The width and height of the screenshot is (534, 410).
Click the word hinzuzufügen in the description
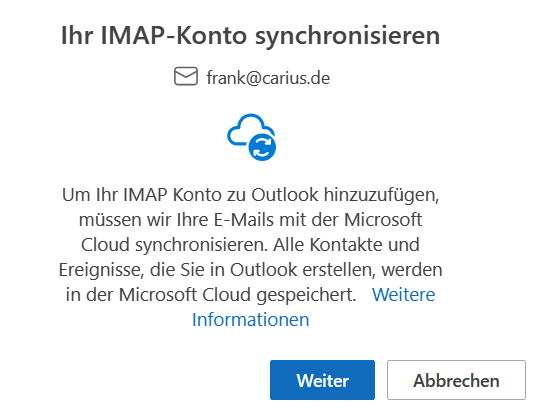pos(381,196)
